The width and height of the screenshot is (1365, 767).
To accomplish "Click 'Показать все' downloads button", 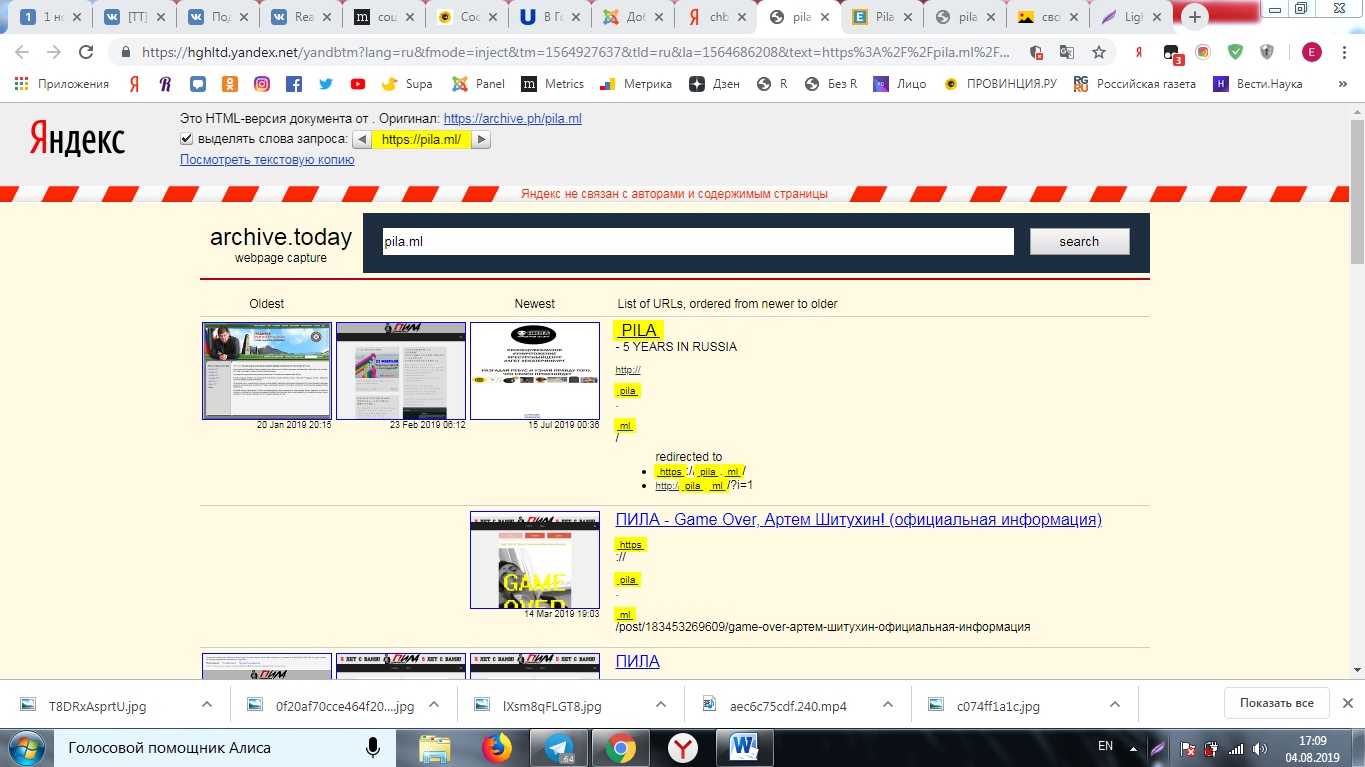I will [x=1276, y=703].
